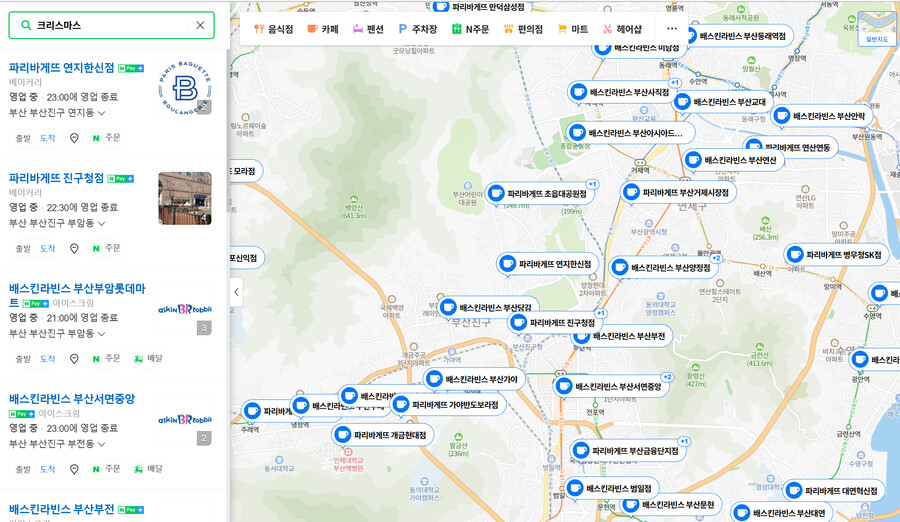Open more categories with the ellipsis button
The height and width of the screenshot is (522, 900).
[672, 28]
